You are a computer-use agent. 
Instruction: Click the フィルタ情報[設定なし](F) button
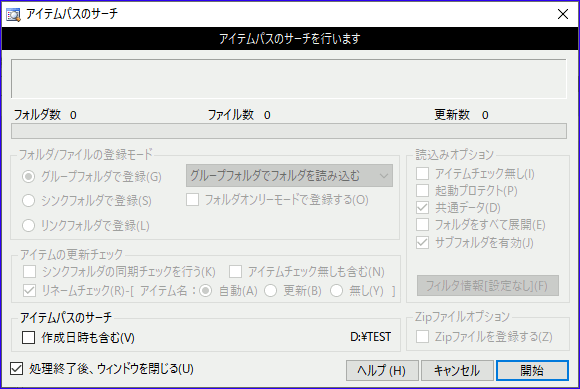pos(488,285)
